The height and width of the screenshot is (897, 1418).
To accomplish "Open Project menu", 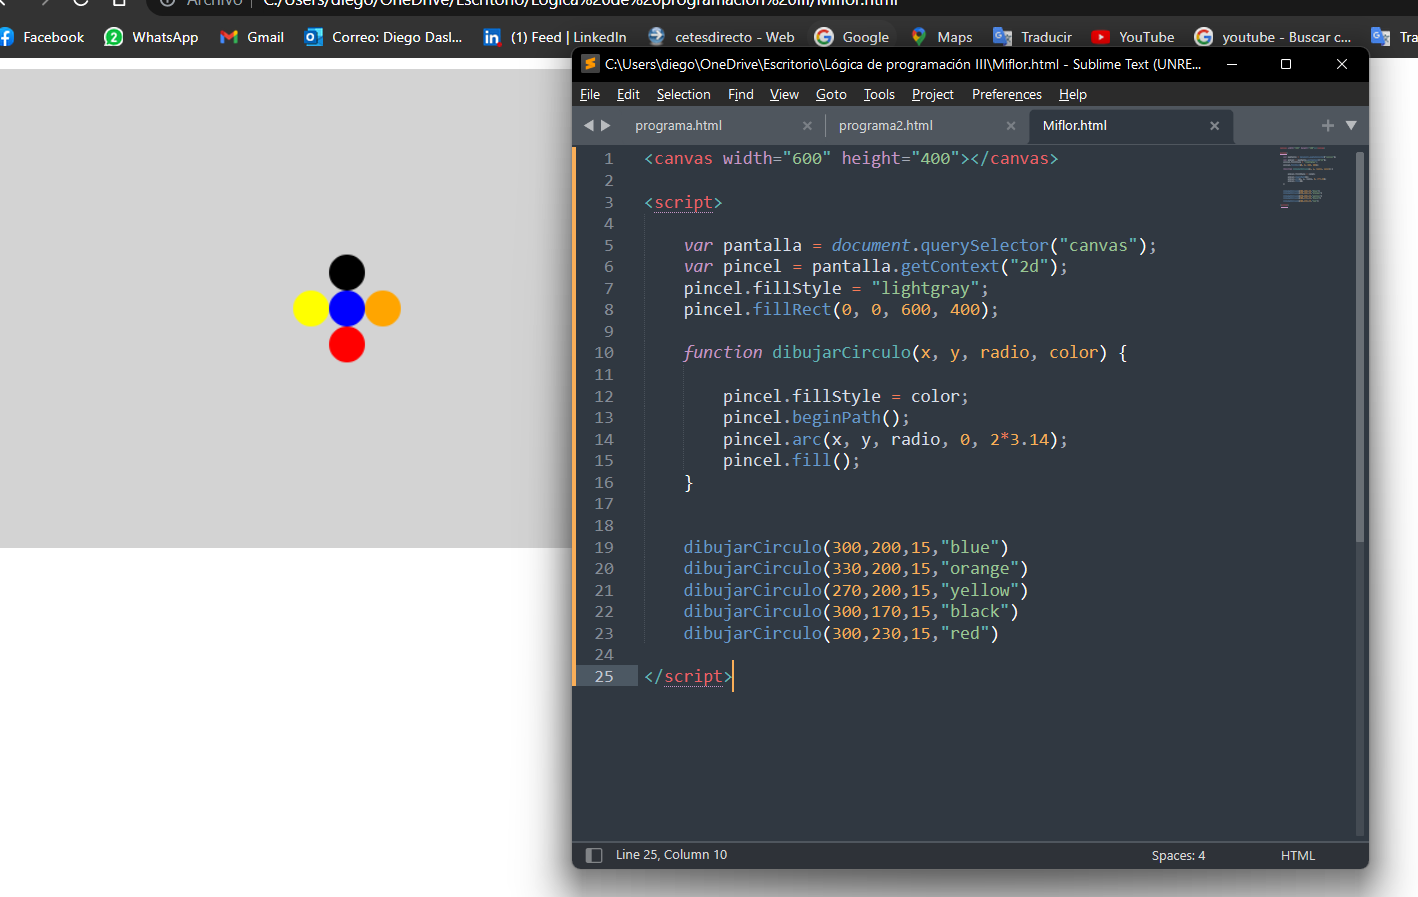I will [x=933, y=94].
